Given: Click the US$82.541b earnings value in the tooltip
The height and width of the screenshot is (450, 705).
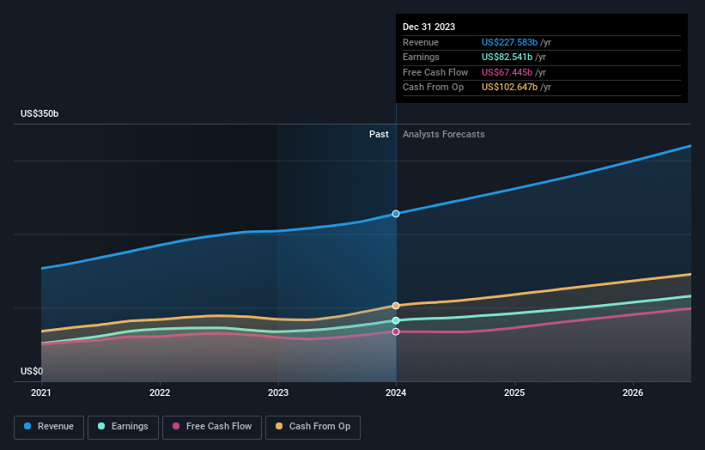Looking at the screenshot, I should pos(506,58).
